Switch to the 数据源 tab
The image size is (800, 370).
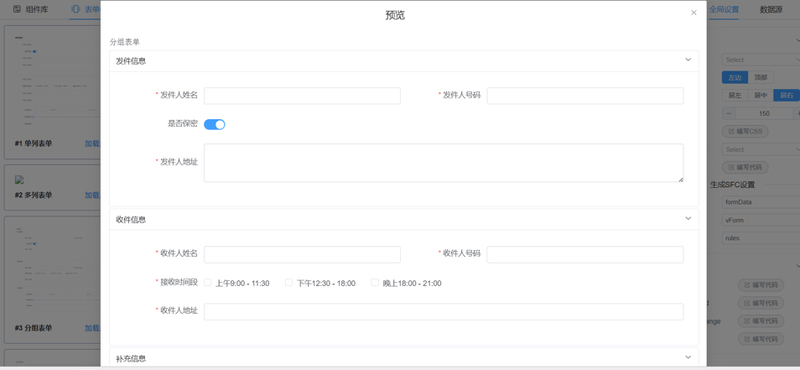coord(770,9)
